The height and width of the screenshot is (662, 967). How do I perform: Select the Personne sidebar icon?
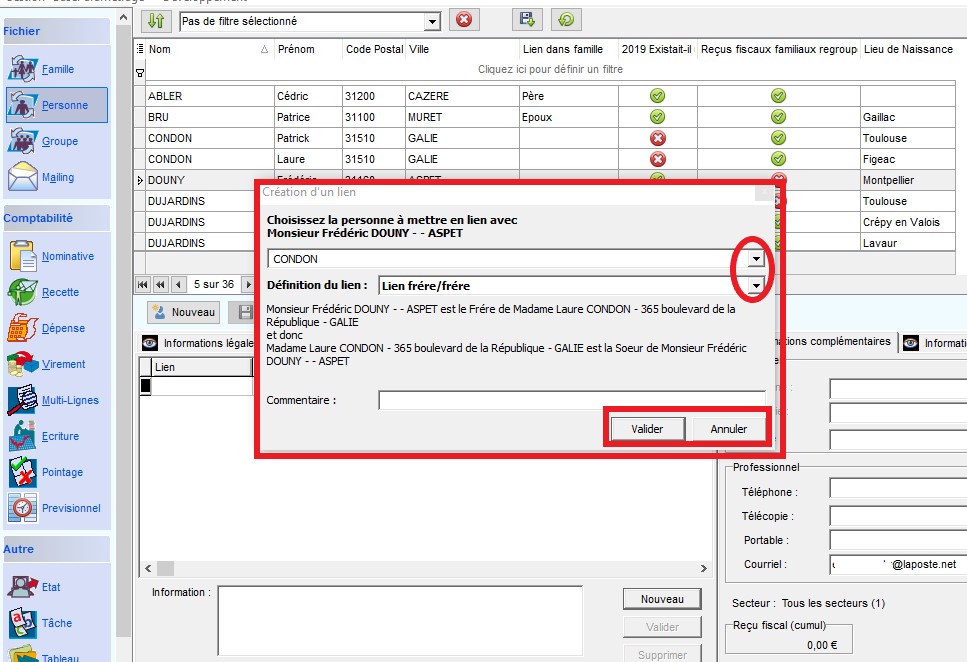pyautogui.click(x=23, y=105)
